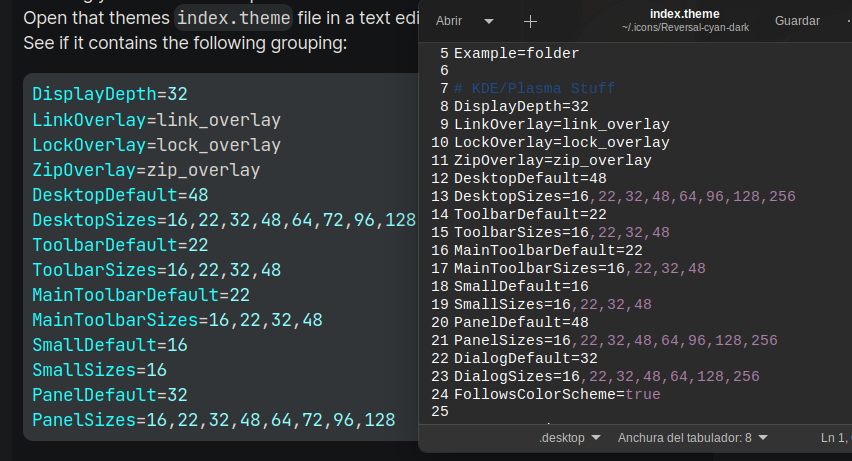Click line number 16 in the gutter

439,250
